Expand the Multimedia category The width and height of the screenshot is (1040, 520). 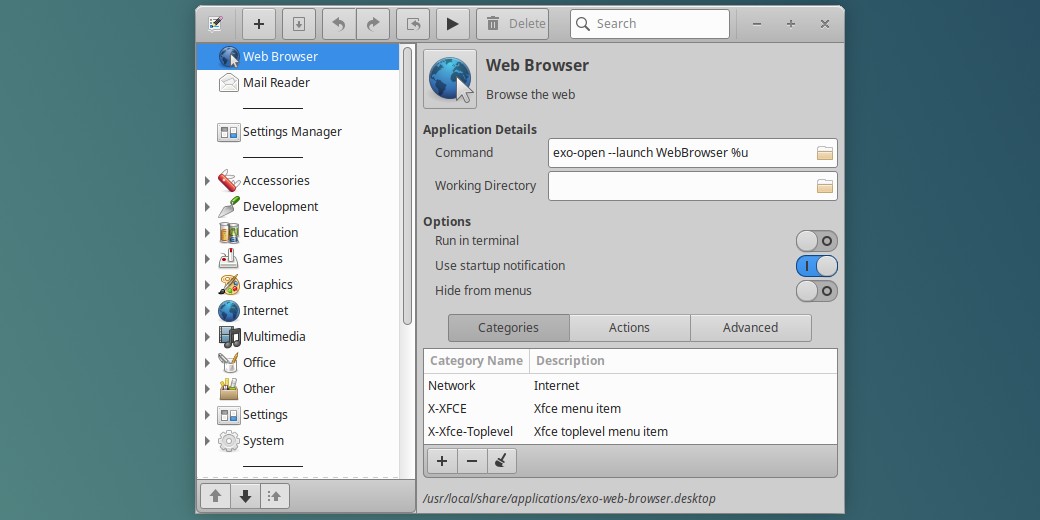207,336
